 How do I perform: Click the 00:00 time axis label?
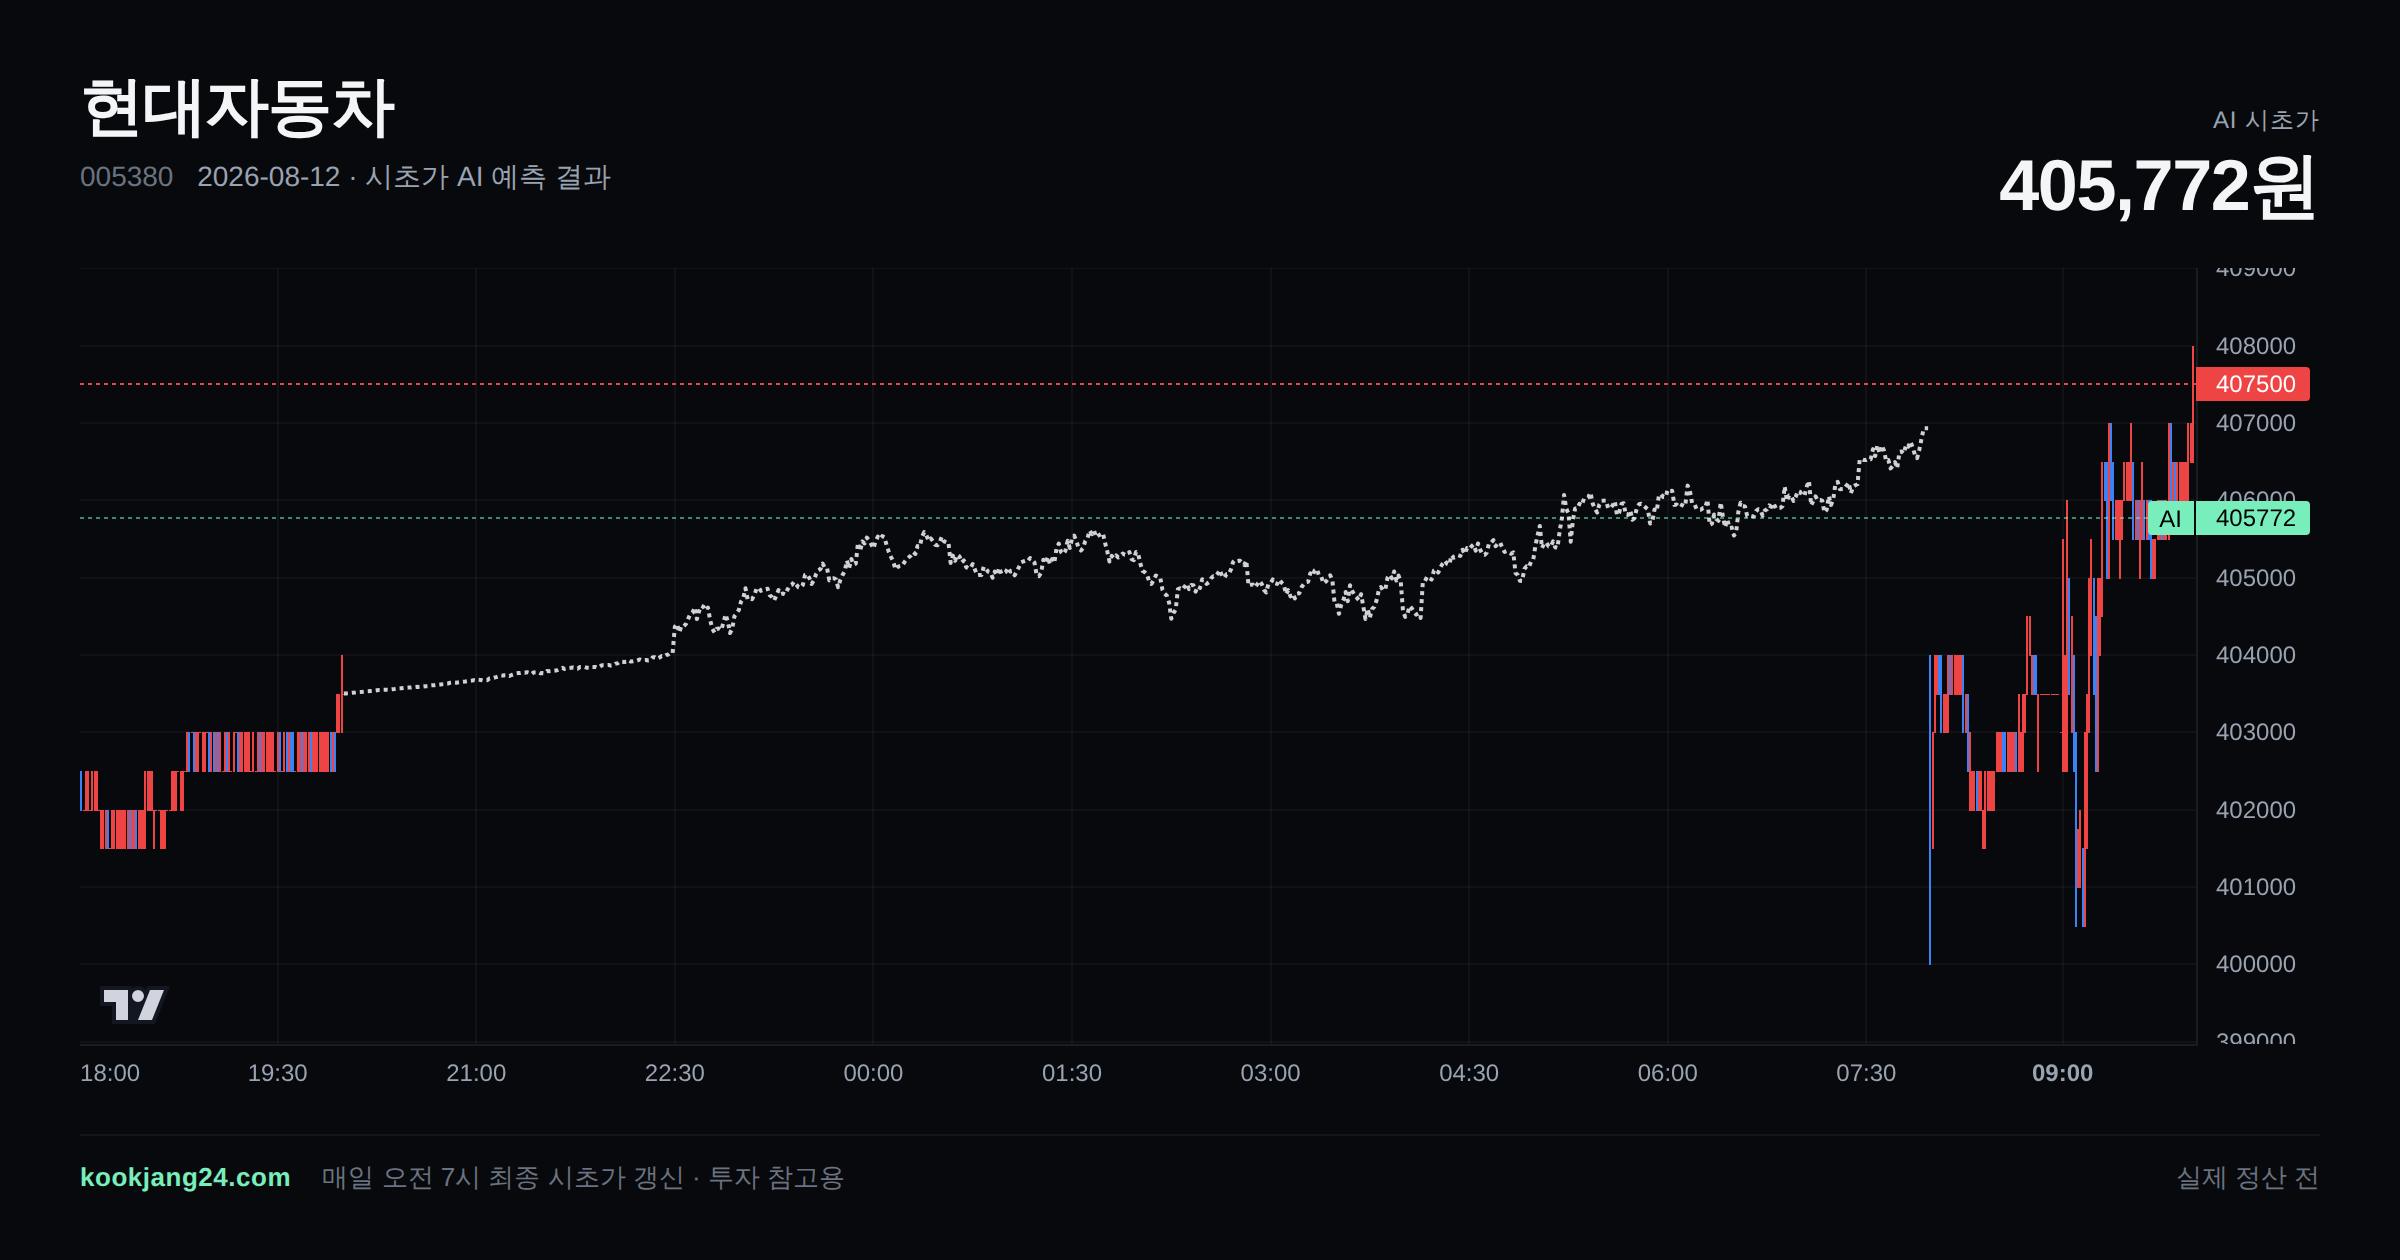point(873,1073)
